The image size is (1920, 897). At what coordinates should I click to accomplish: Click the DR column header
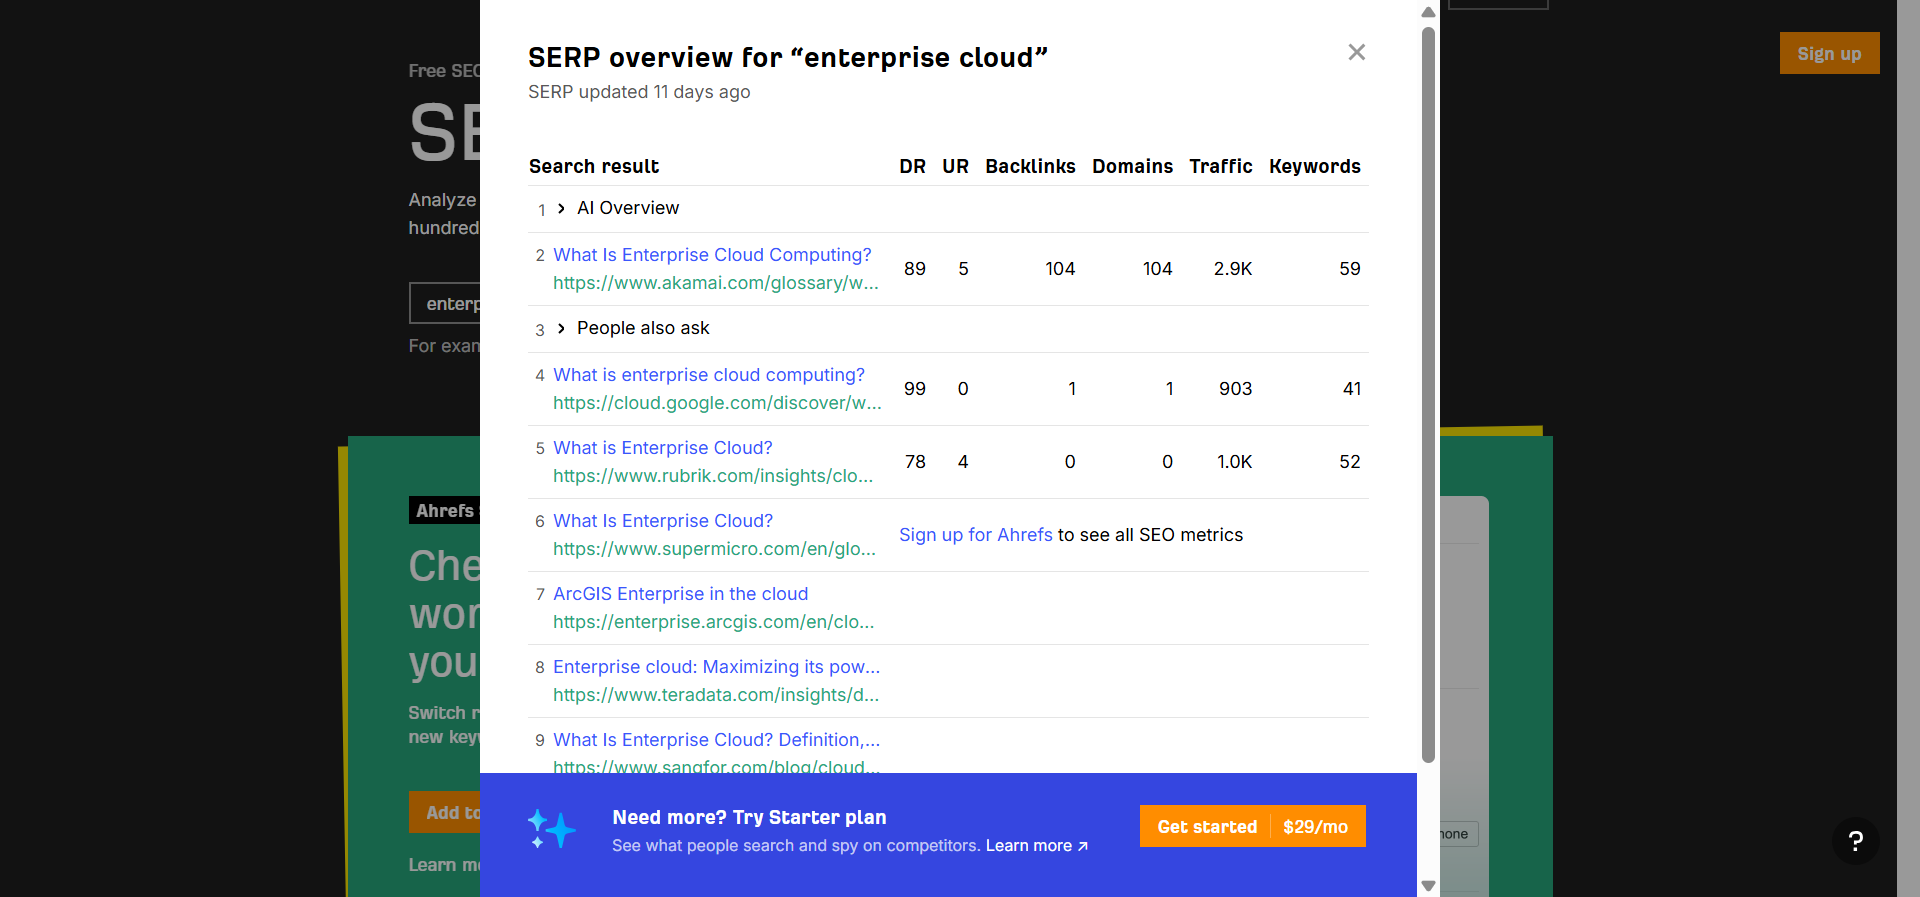click(x=912, y=166)
